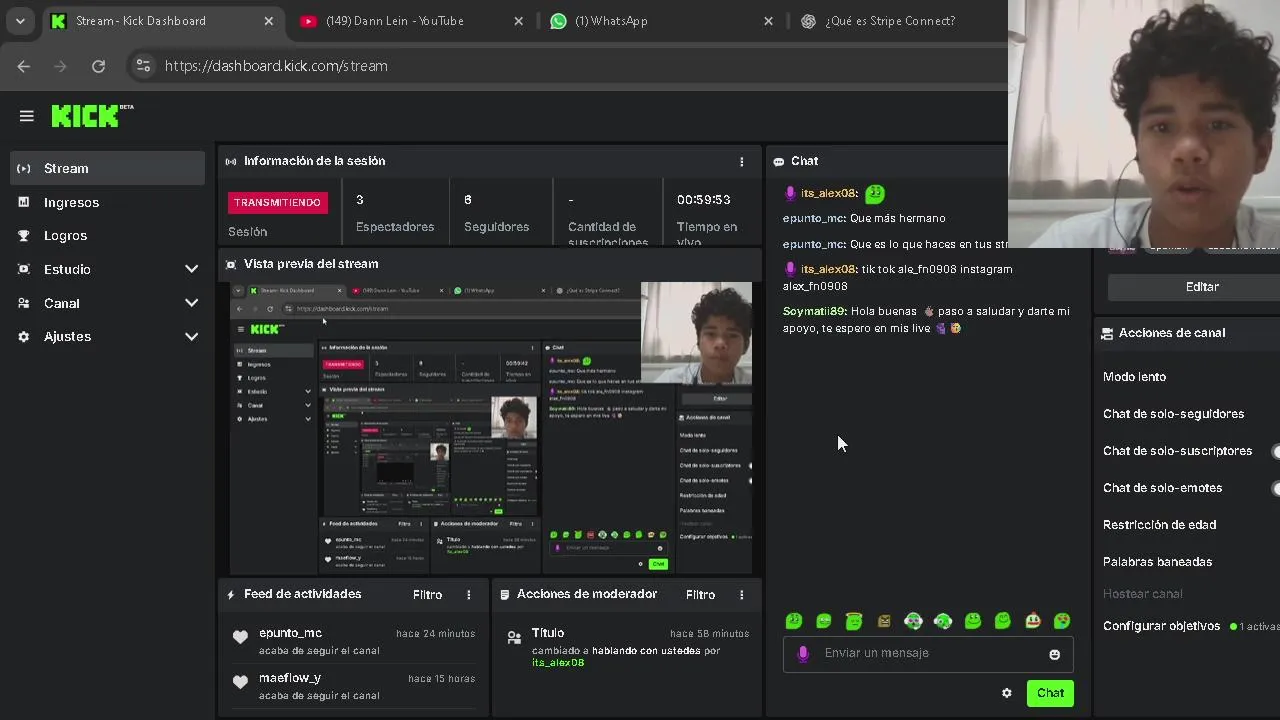Insert the green halo emote into chat
This screenshot has height=720, width=1280.
853,621
